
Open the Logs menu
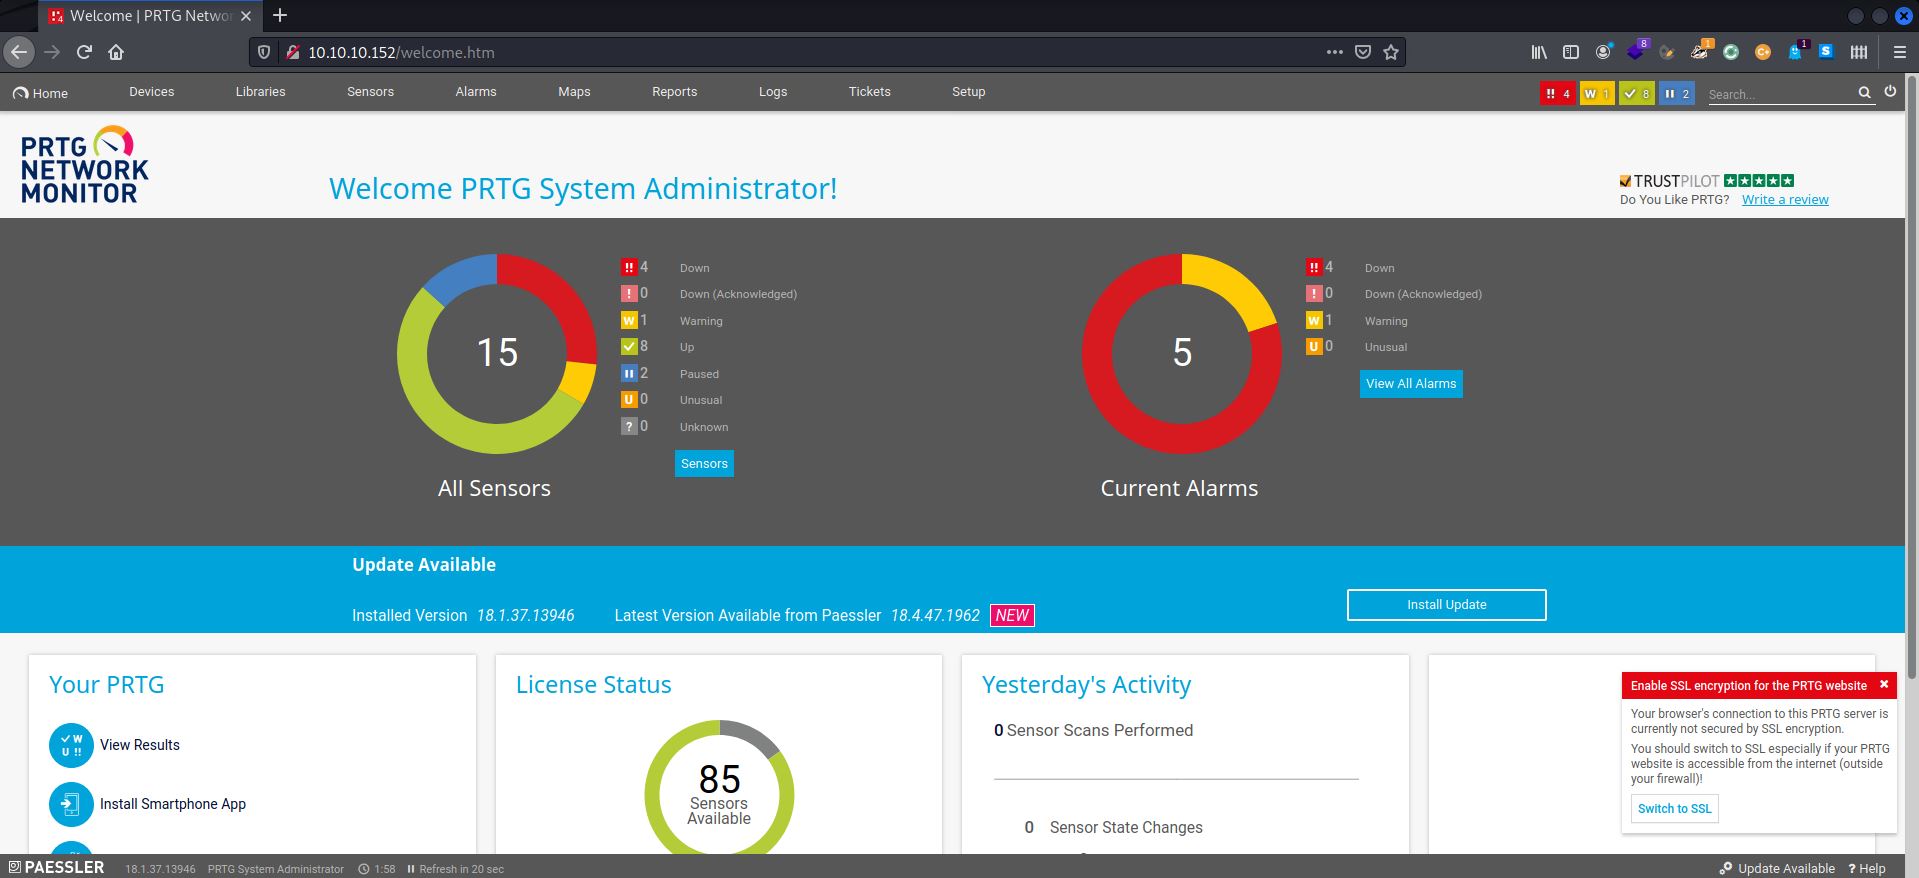(773, 92)
